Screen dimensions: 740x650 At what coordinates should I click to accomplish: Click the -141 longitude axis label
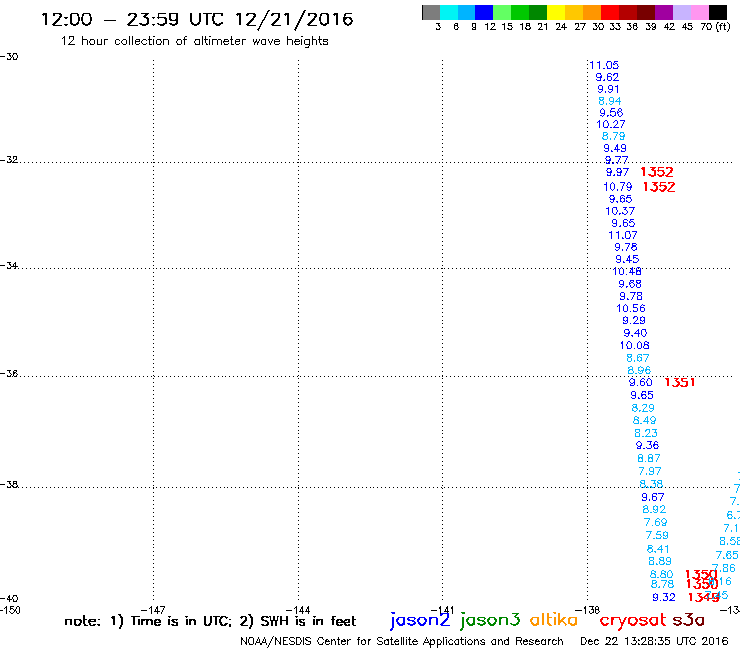click(442, 610)
